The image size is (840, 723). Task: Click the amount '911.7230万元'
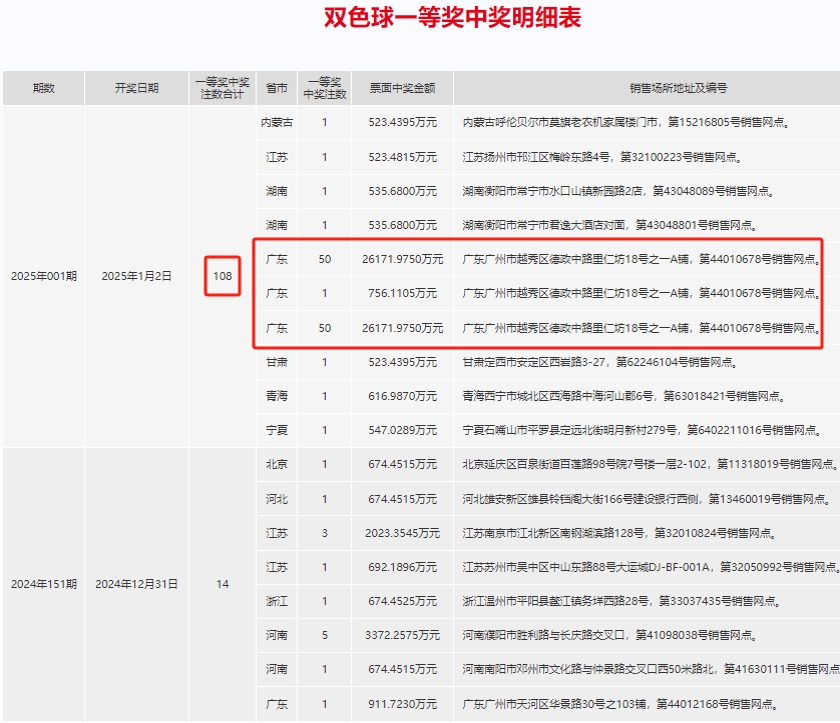[402, 704]
